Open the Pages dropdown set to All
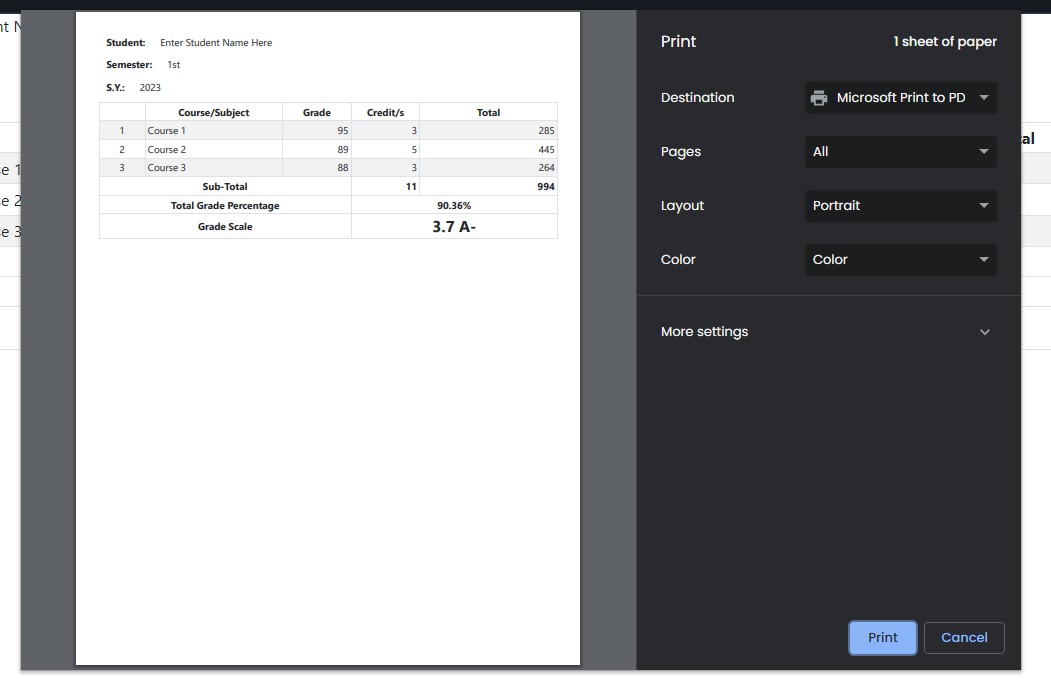1051x688 pixels. 900,151
